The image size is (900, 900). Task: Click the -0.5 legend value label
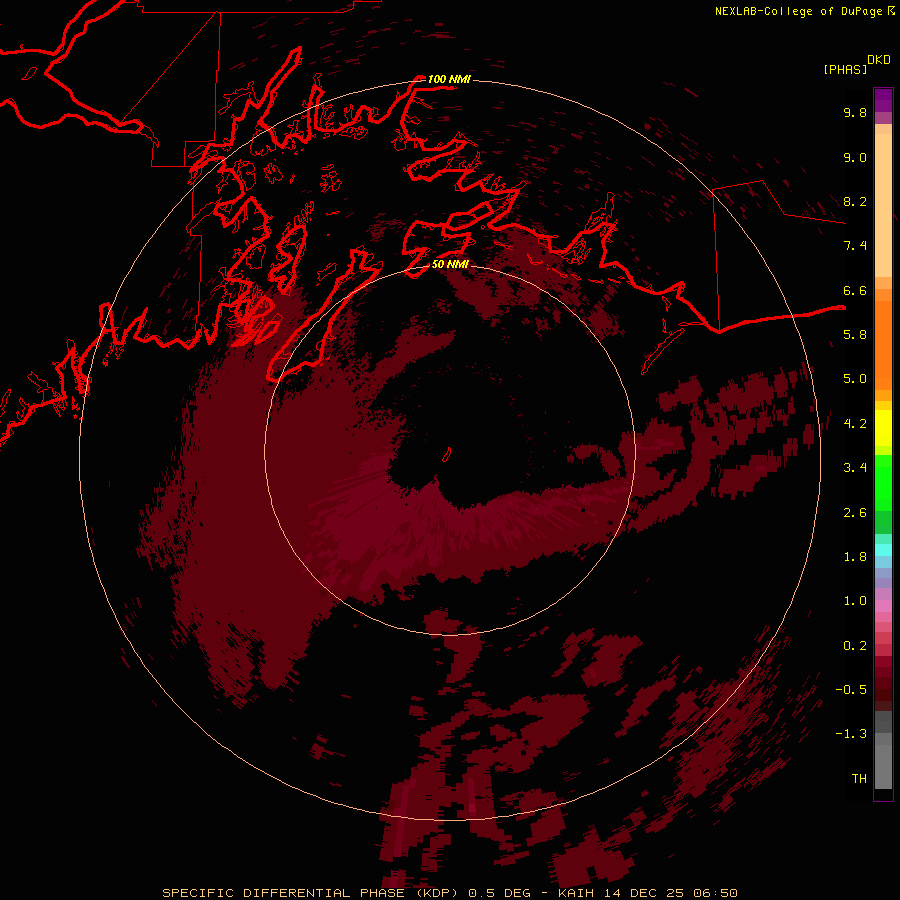[851, 690]
